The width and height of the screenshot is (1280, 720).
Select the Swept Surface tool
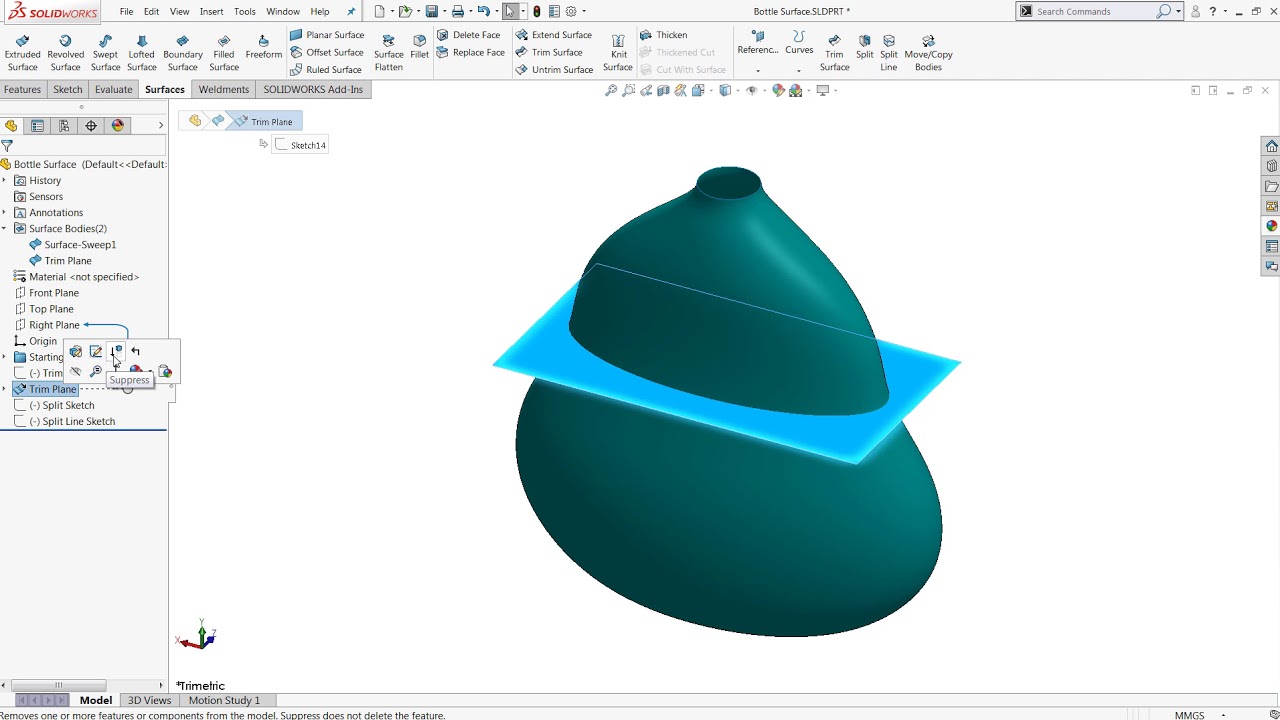click(105, 53)
